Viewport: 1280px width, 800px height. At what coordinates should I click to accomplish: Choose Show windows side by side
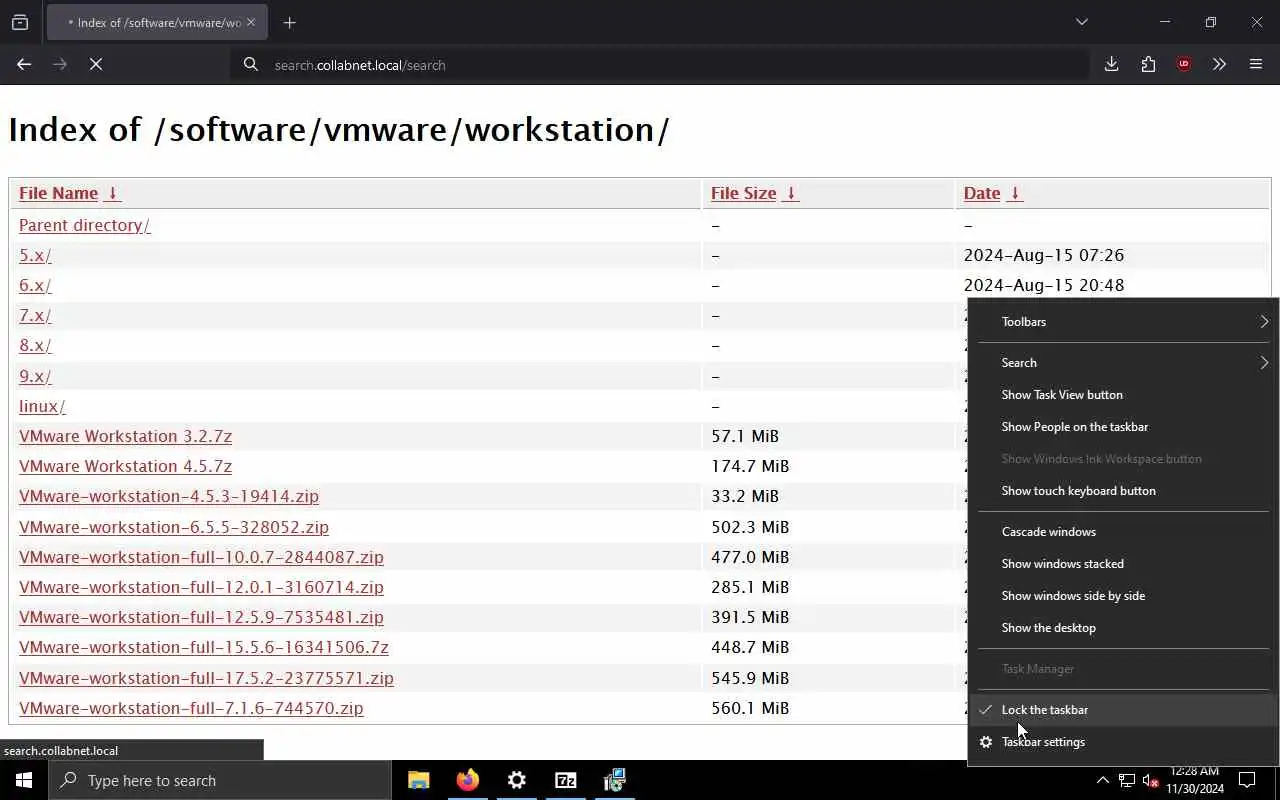[1123, 596]
